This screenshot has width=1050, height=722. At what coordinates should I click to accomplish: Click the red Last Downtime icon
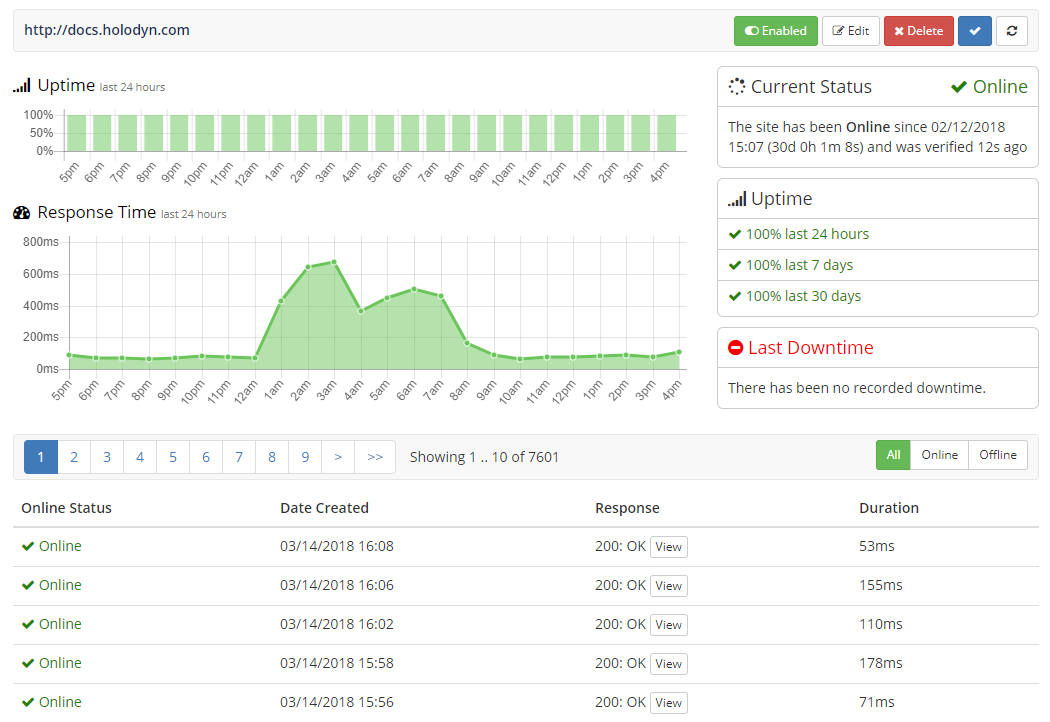click(x=736, y=348)
